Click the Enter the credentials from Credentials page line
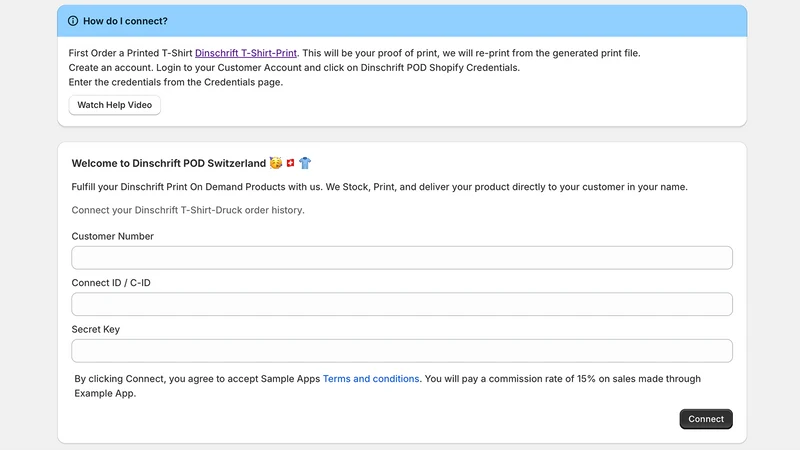Screen dimensions: 800x450 tap(176, 82)
